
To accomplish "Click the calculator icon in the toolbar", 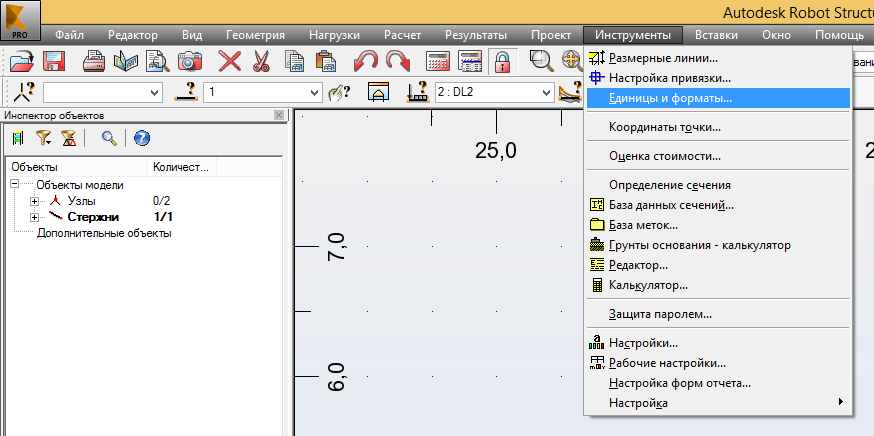I will 438,62.
